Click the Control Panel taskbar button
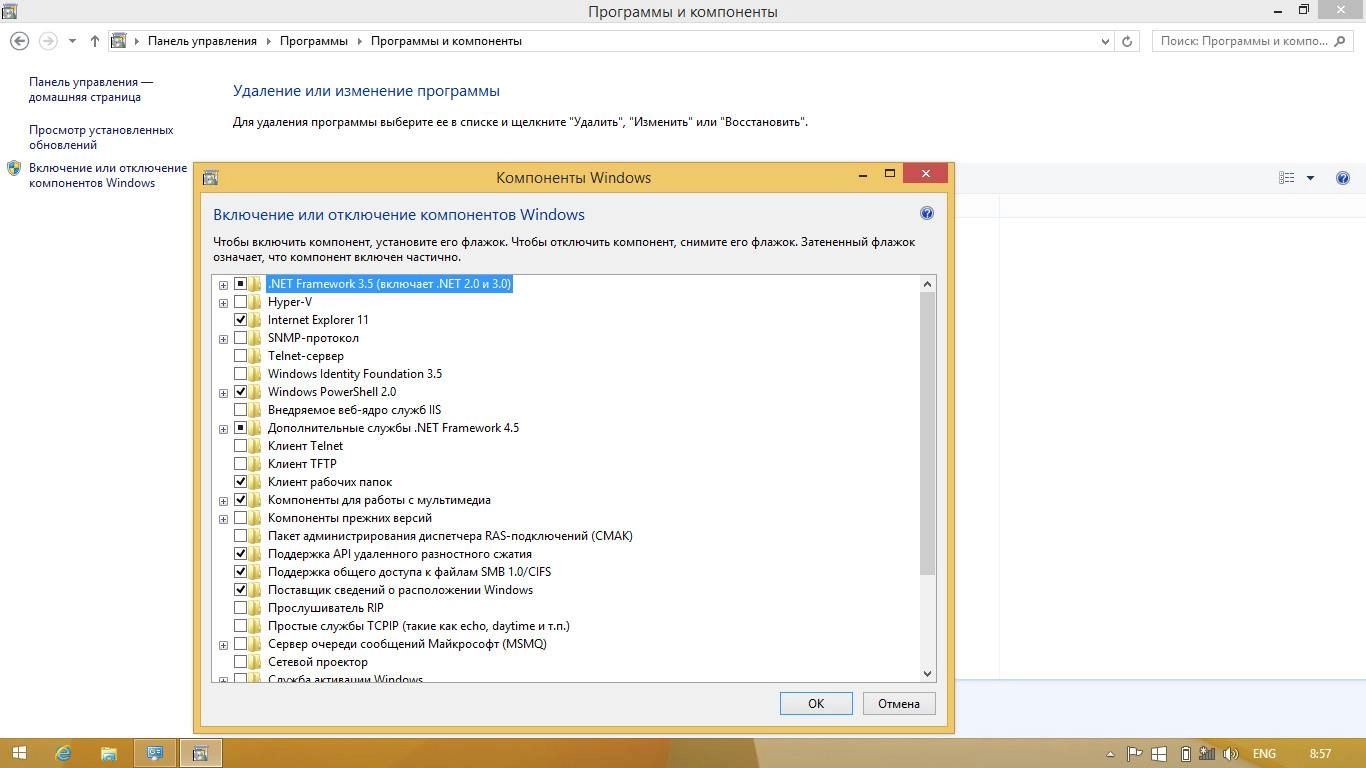 (156, 753)
